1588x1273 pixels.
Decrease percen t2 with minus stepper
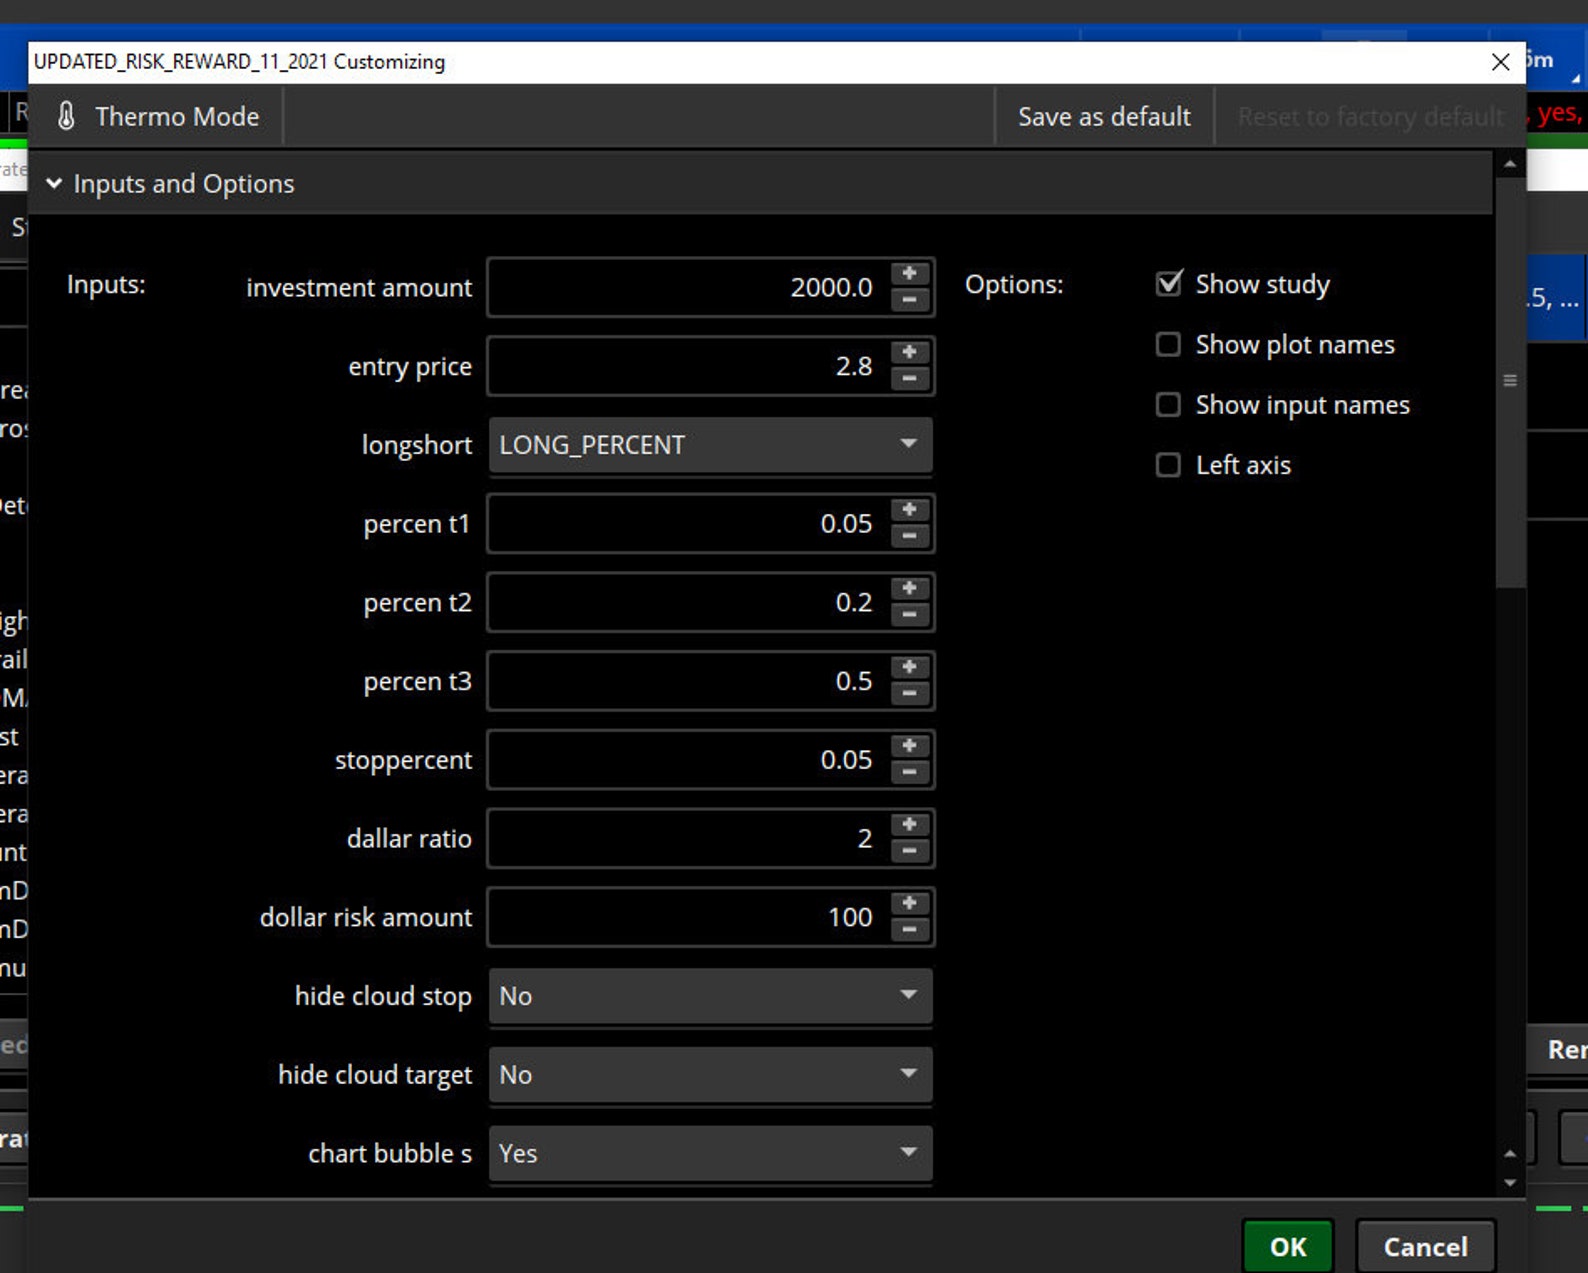(909, 615)
